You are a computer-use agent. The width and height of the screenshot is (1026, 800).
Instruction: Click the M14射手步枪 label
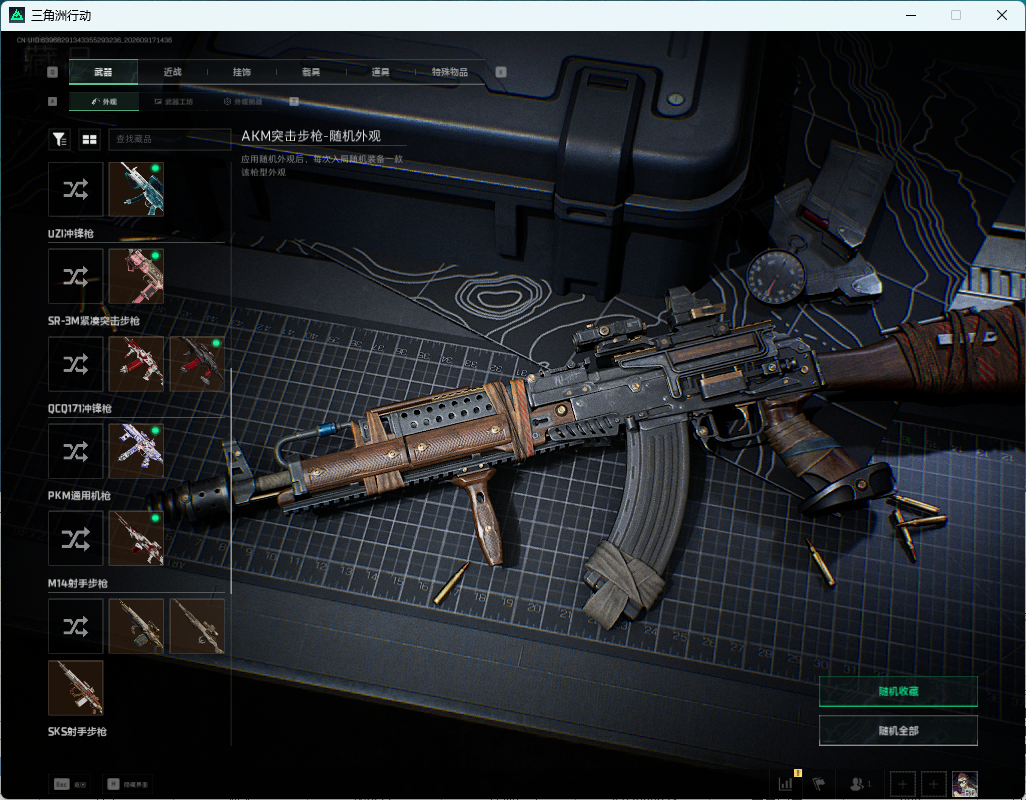pos(78,583)
